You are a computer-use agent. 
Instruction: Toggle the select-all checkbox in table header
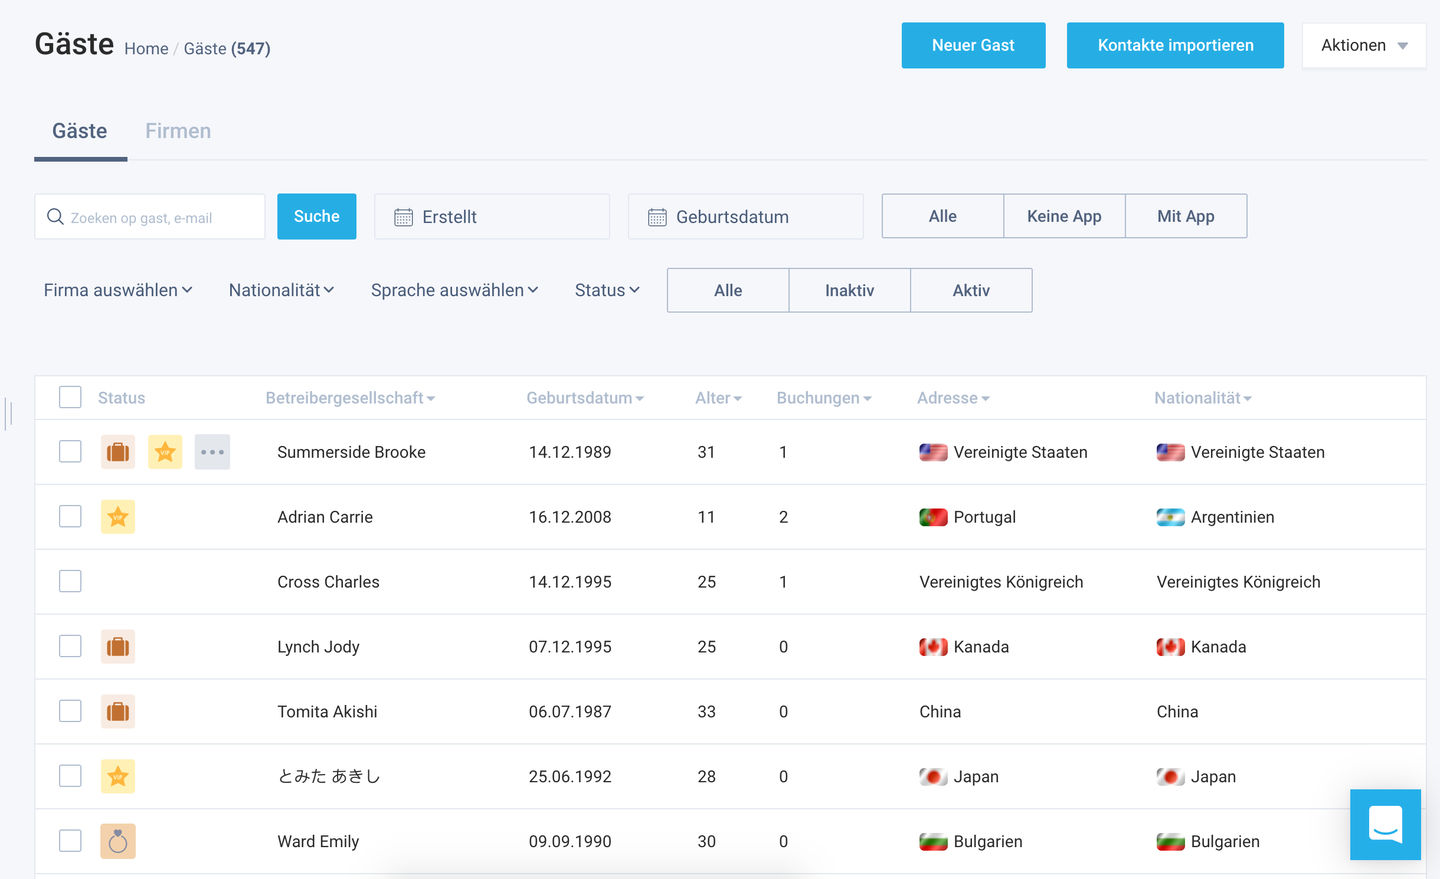tap(70, 397)
